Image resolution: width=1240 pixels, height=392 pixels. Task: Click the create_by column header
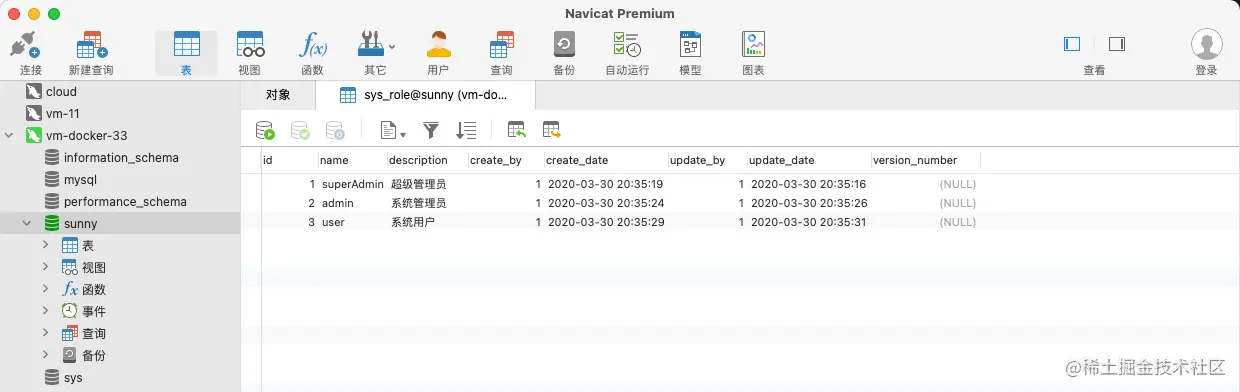coord(506,160)
